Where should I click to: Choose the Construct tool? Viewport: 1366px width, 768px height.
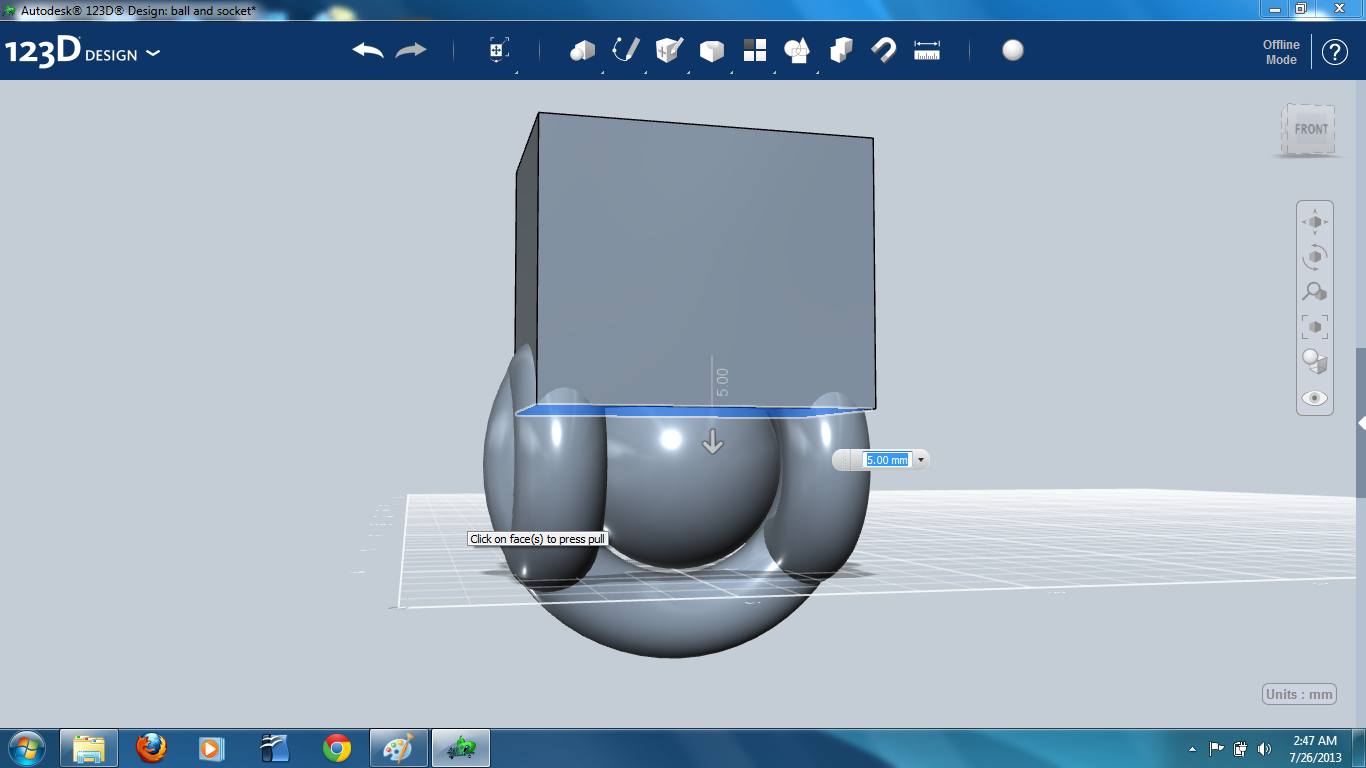pos(669,50)
